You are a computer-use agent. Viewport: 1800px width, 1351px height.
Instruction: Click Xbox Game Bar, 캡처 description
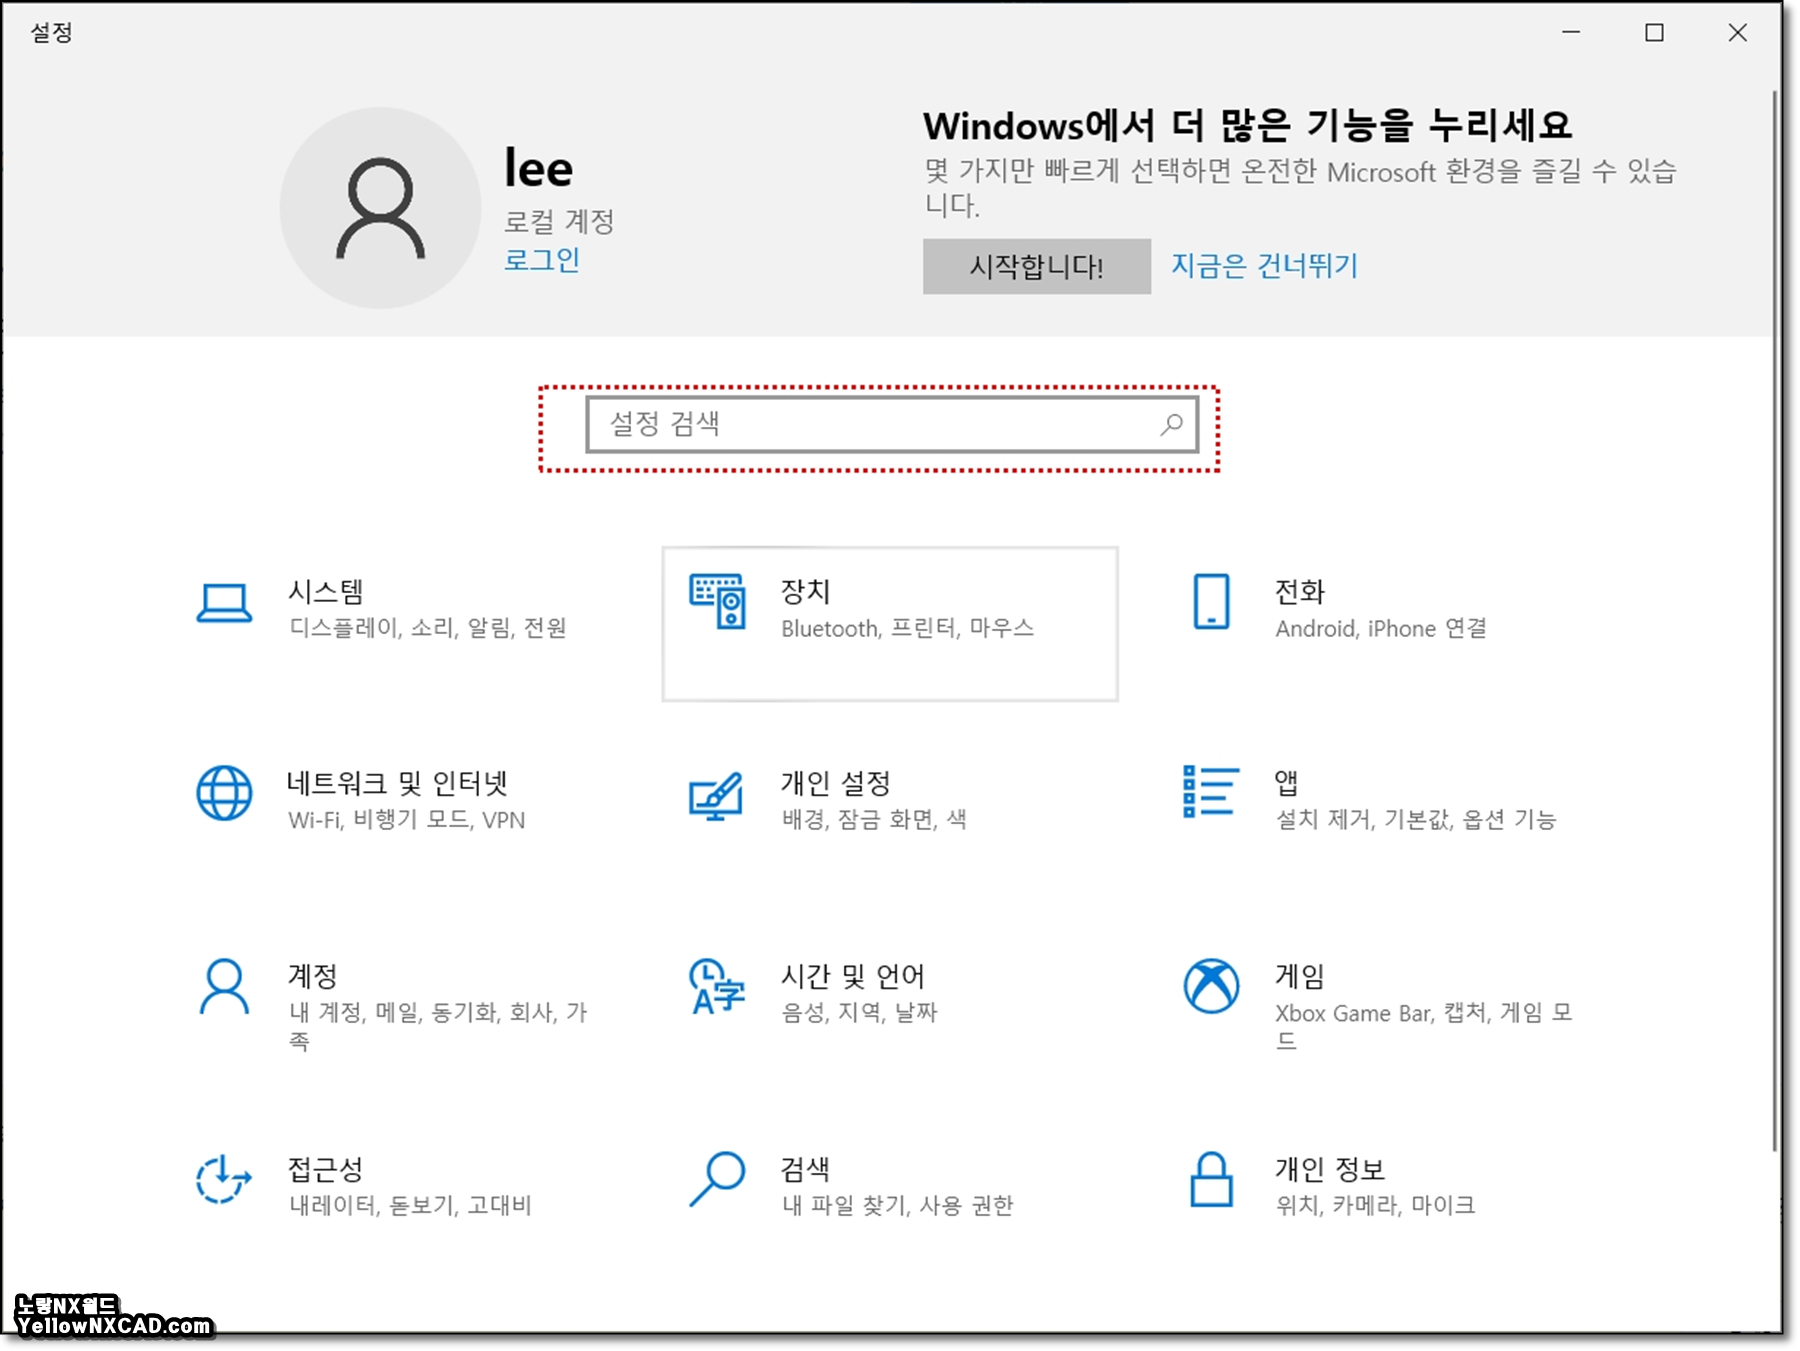1423,1026
